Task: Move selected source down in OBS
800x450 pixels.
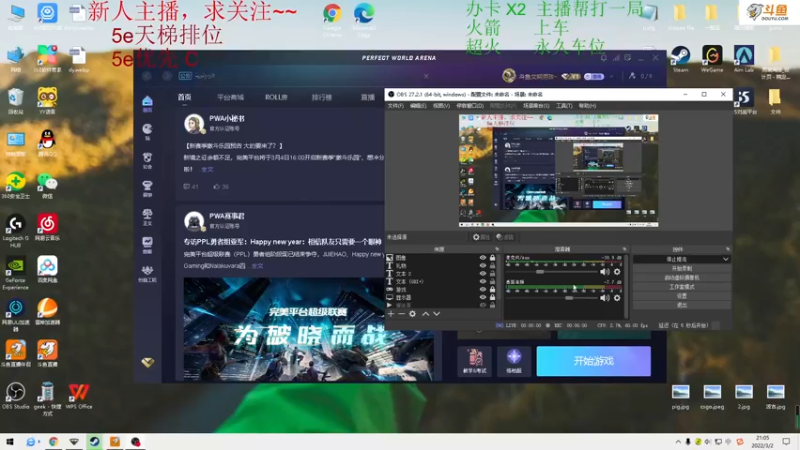Action: pyautogui.click(x=436, y=314)
